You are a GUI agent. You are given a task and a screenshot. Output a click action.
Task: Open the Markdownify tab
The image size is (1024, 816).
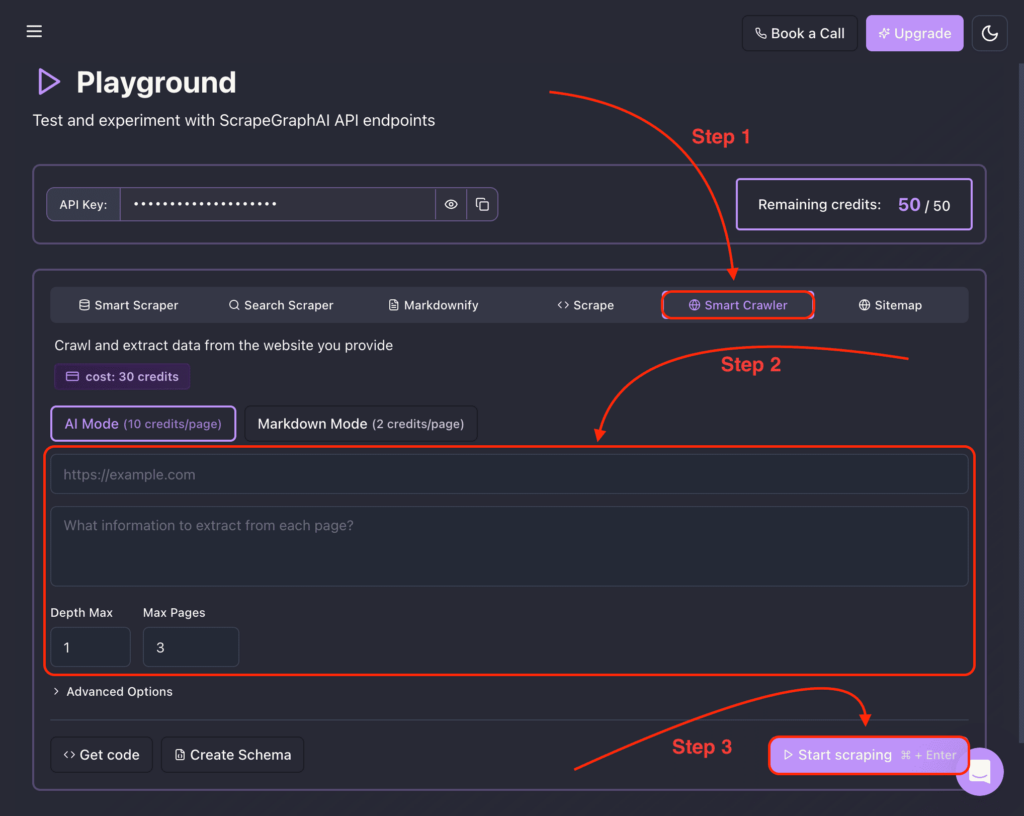(432, 305)
